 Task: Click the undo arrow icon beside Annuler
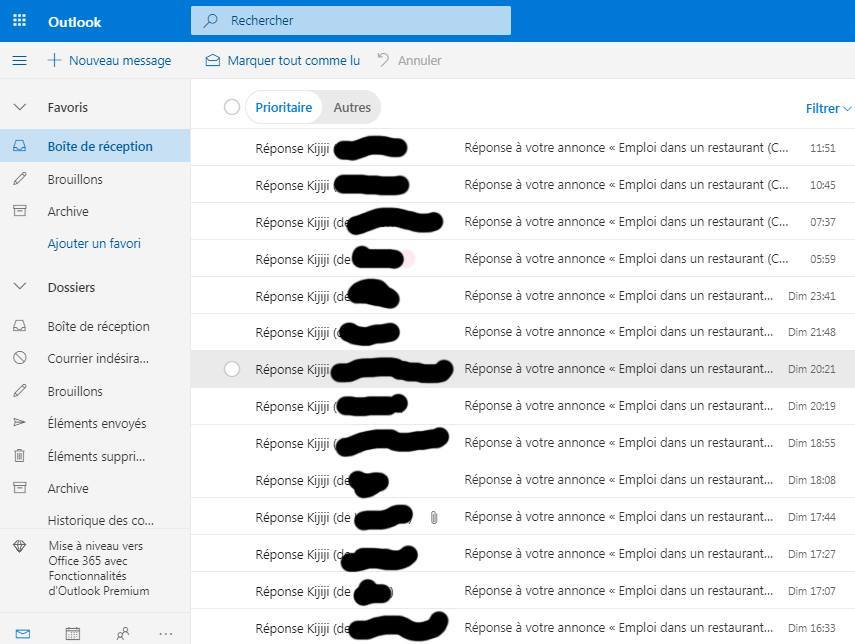click(x=383, y=60)
